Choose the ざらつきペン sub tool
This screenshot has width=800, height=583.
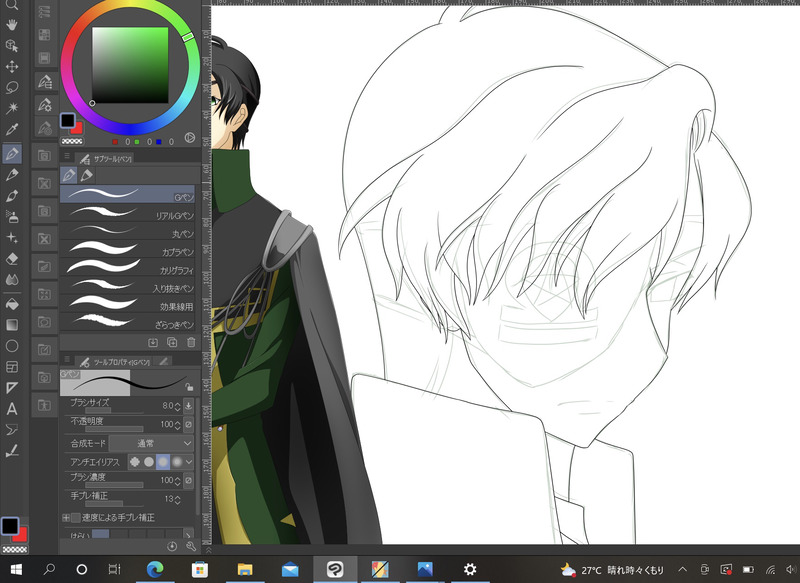pyautogui.click(x=128, y=322)
